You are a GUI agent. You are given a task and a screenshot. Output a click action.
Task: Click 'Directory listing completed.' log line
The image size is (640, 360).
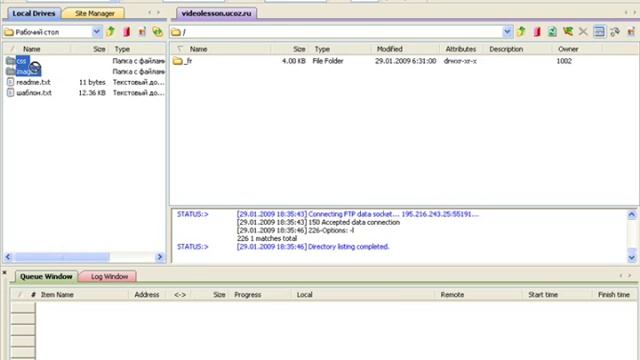349,247
